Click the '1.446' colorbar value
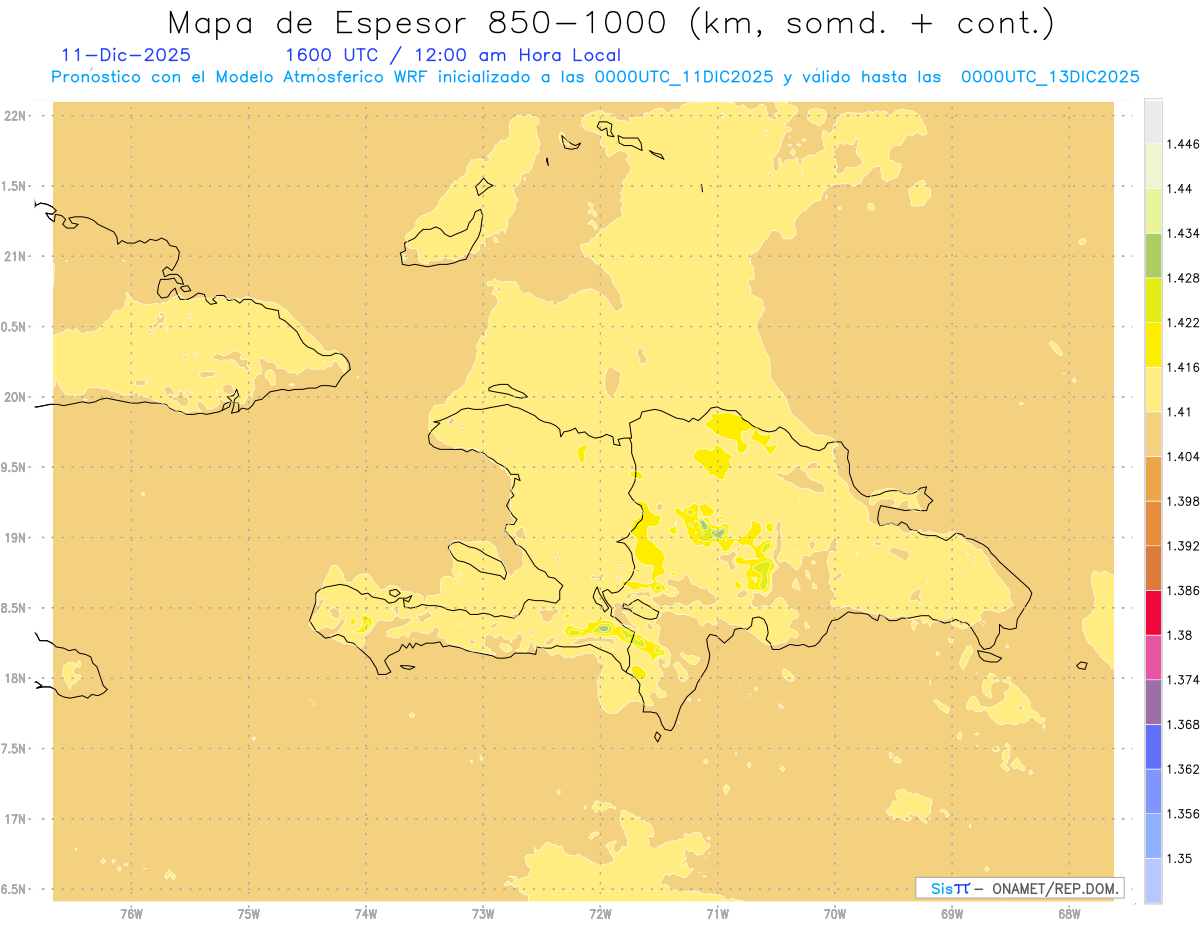Screen dimensions: 1200x927 click(1185, 144)
